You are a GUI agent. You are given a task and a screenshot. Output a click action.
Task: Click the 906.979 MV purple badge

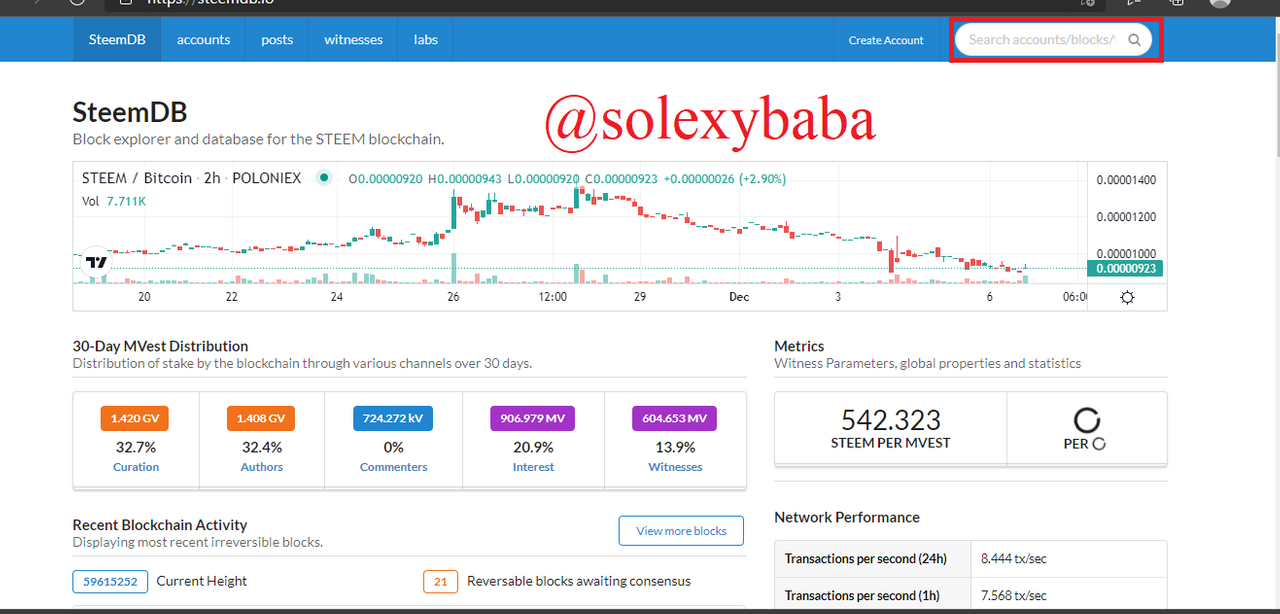click(x=533, y=418)
